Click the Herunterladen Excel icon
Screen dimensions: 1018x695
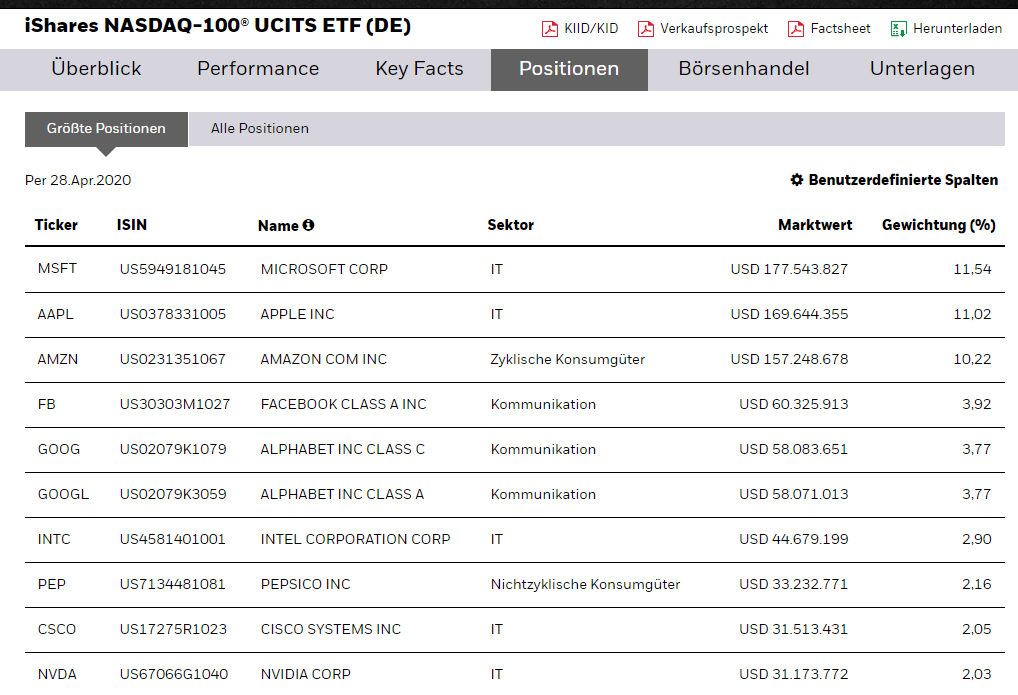pyautogui.click(x=898, y=29)
